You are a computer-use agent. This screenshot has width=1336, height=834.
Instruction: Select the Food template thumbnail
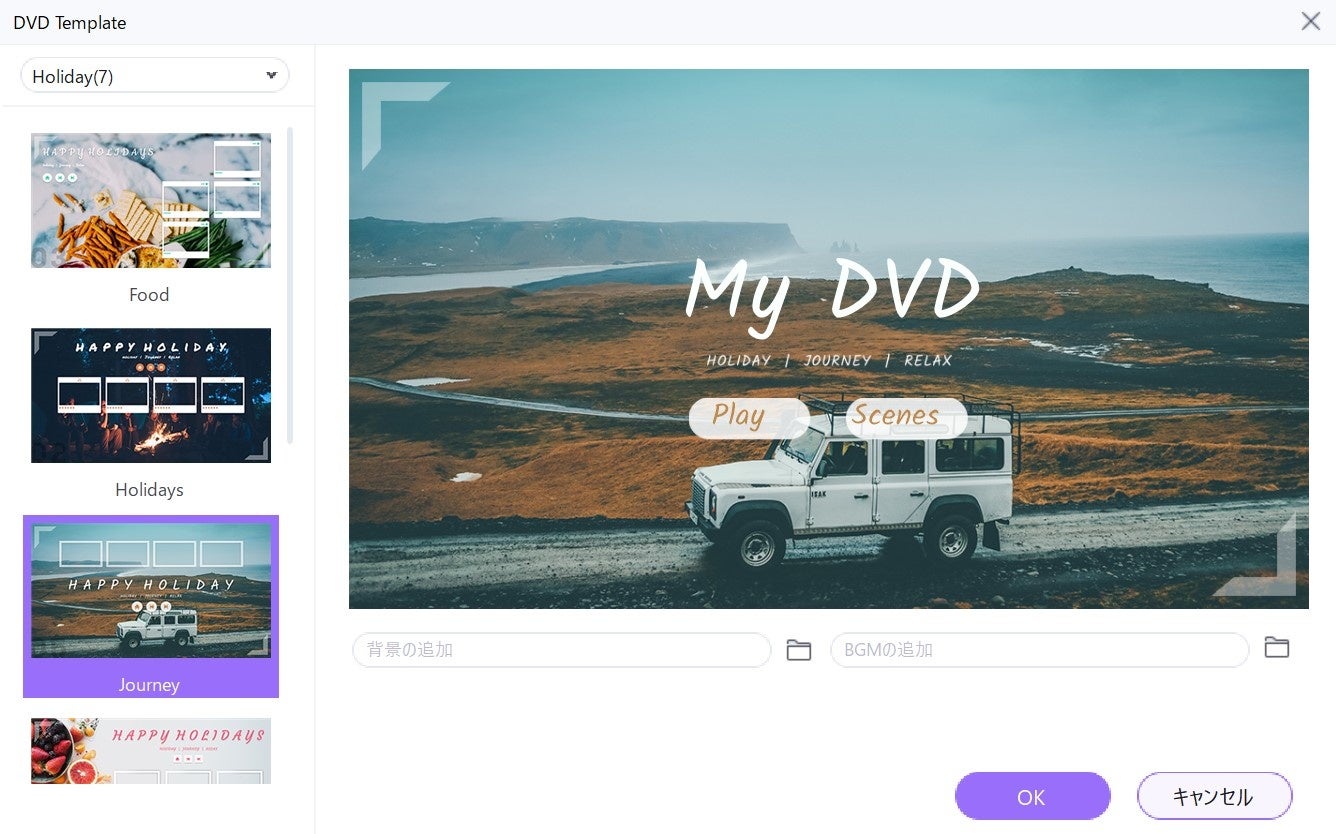[151, 200]
